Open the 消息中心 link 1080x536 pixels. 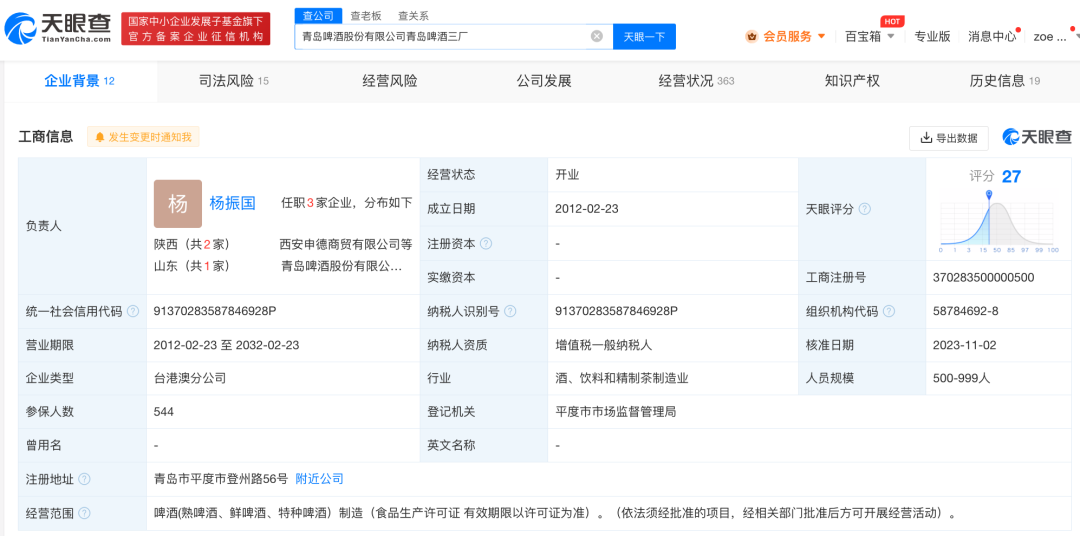pos(992,37)
